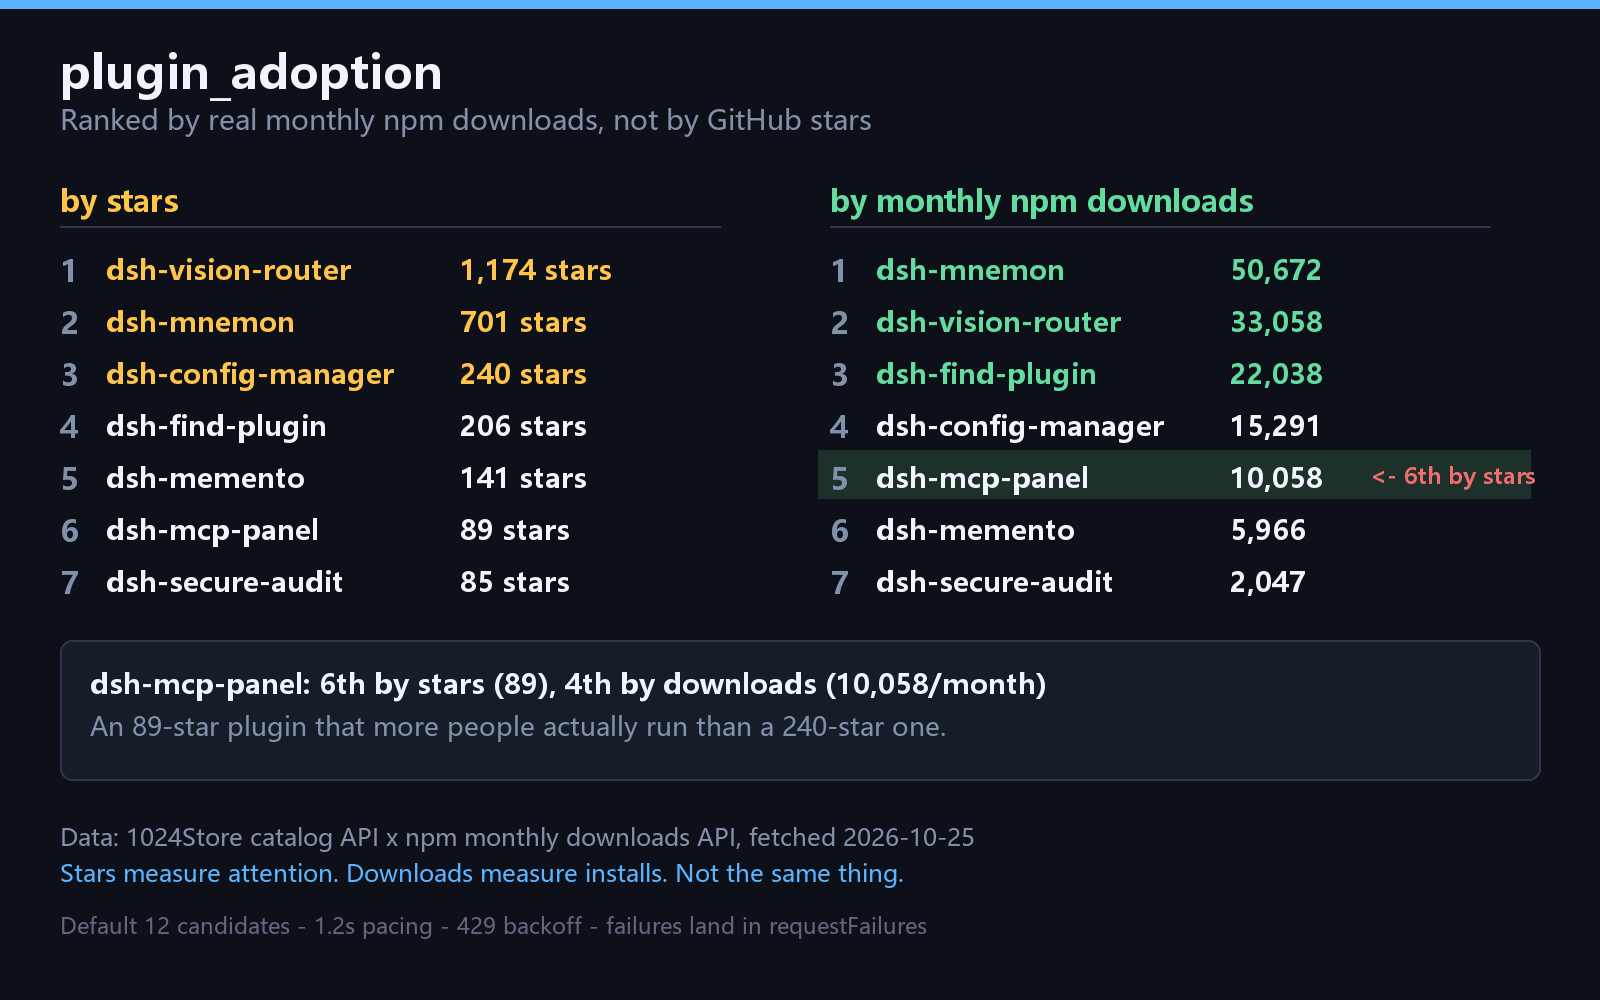Screen dimensions: 1600x1000
Task: Click the 50,672 downloads value
Action: [1276, 270]
